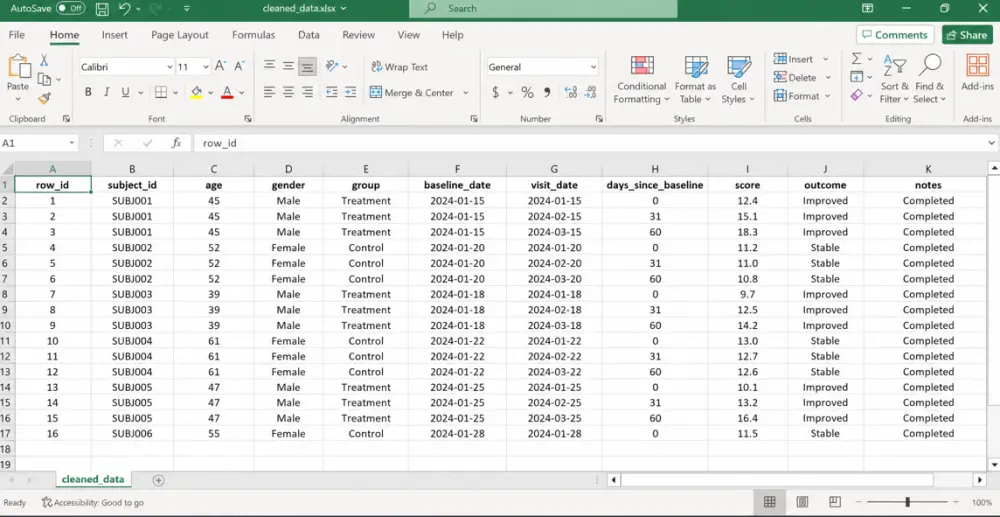This screenshot has height=517, width=1000.
Task: Open Find & Select menu
Action: point(929,80)
